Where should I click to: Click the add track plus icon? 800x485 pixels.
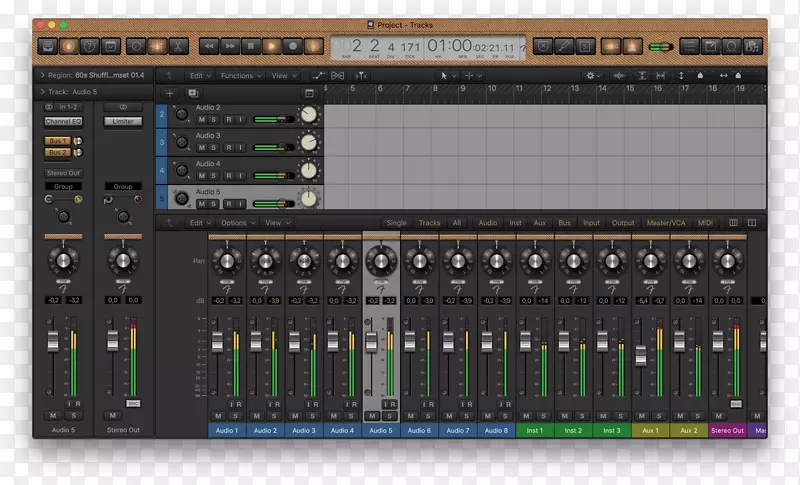coord(170,93)
